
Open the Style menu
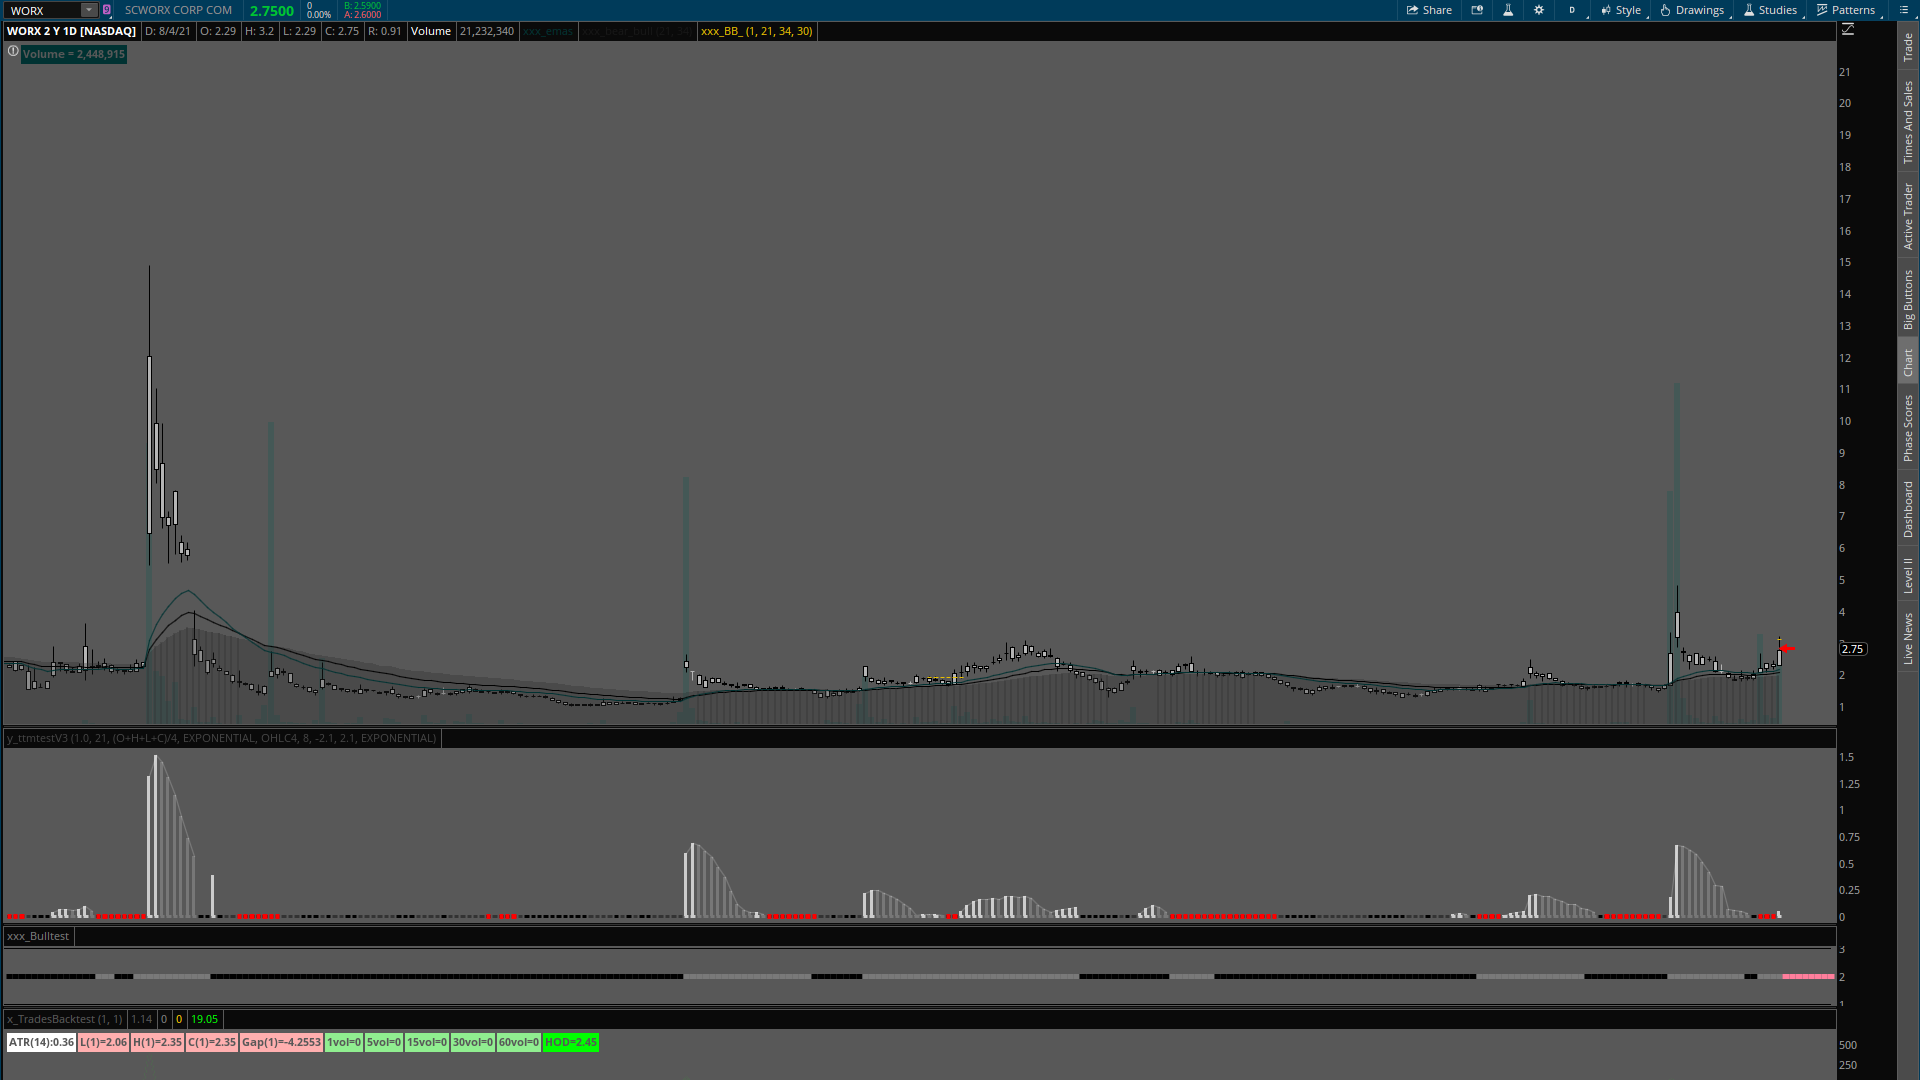pyautogui.click(x=1621, y=10)
